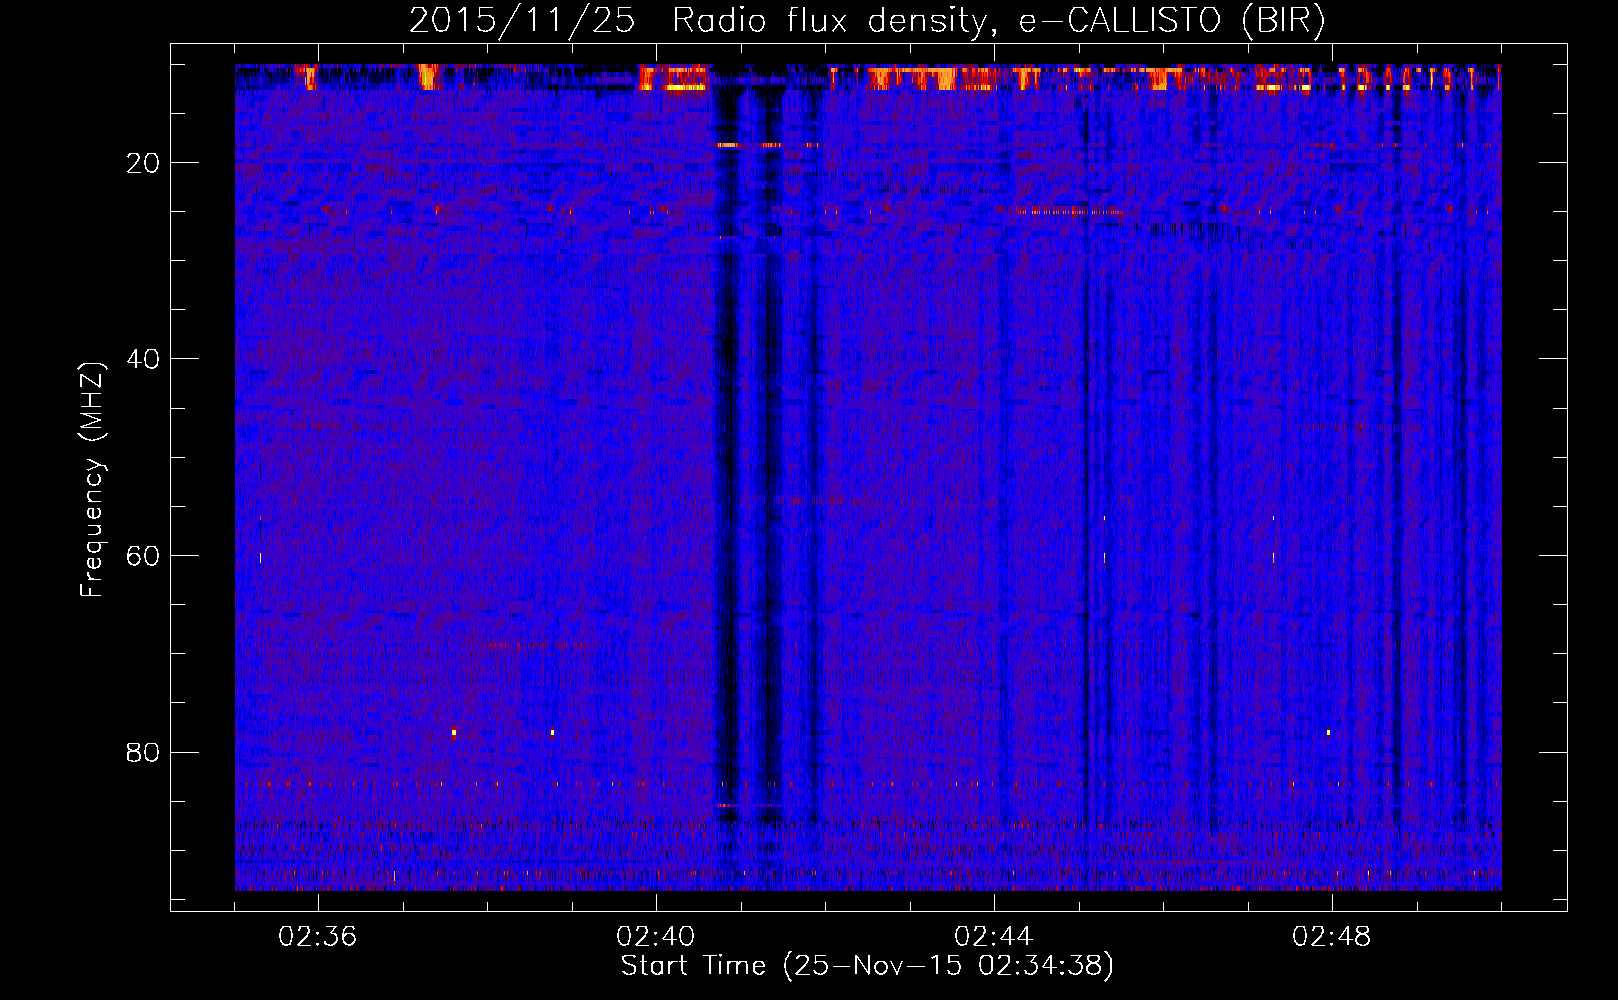Screen dimensions: 1618x1000
Task: Click the time tick label '02:40'
Action: coord(656,937)
